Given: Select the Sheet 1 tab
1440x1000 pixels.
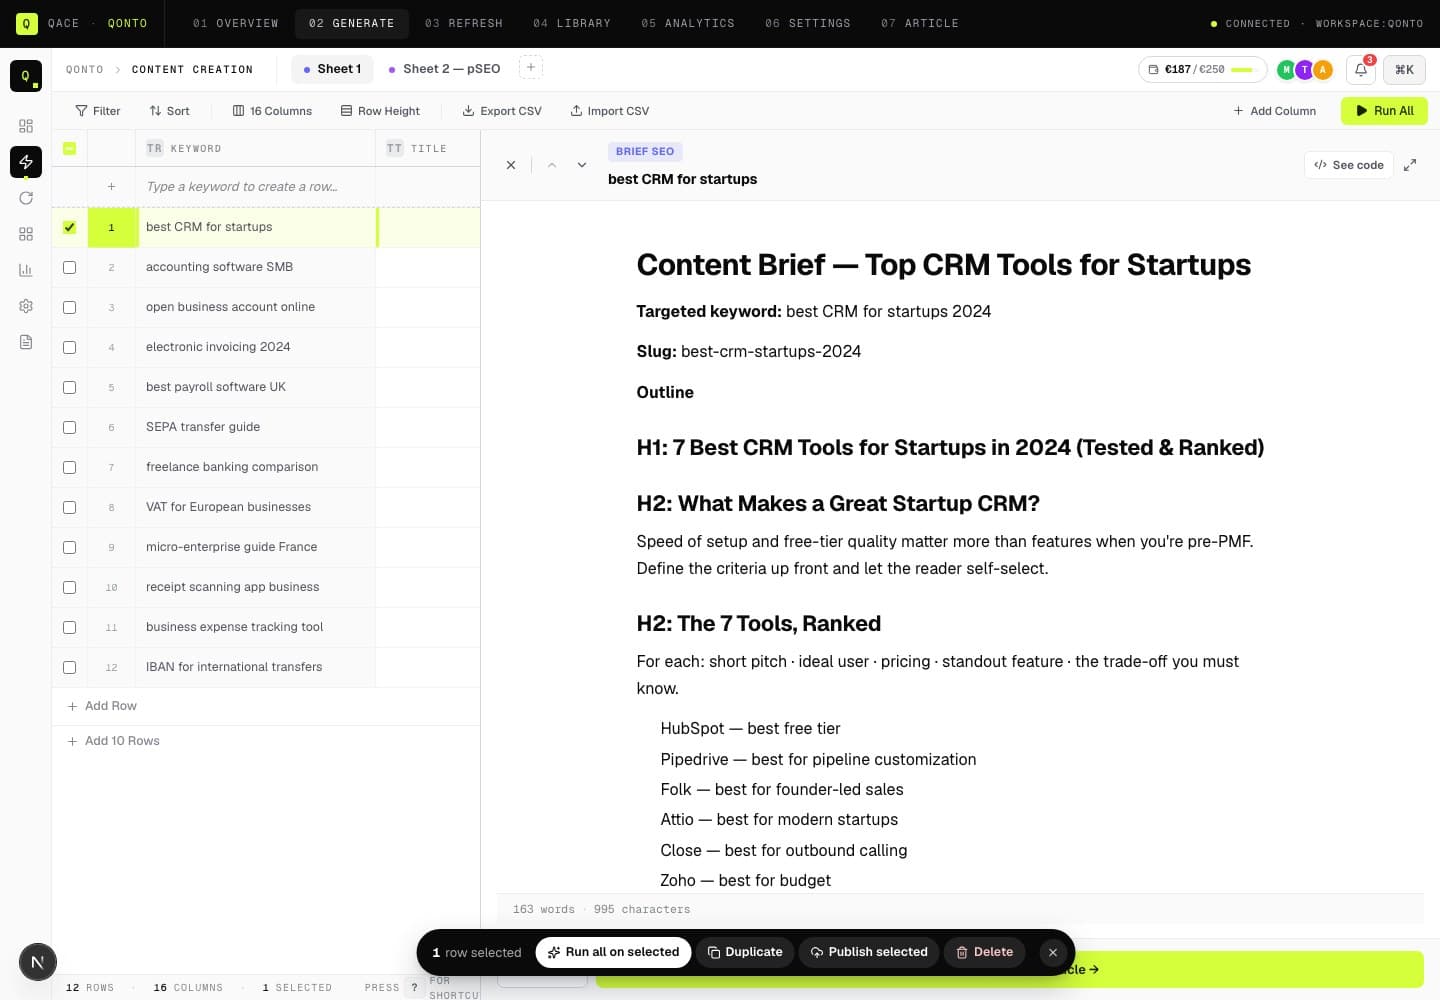Looking at the screenshot, I should click(x=332, y=69).
